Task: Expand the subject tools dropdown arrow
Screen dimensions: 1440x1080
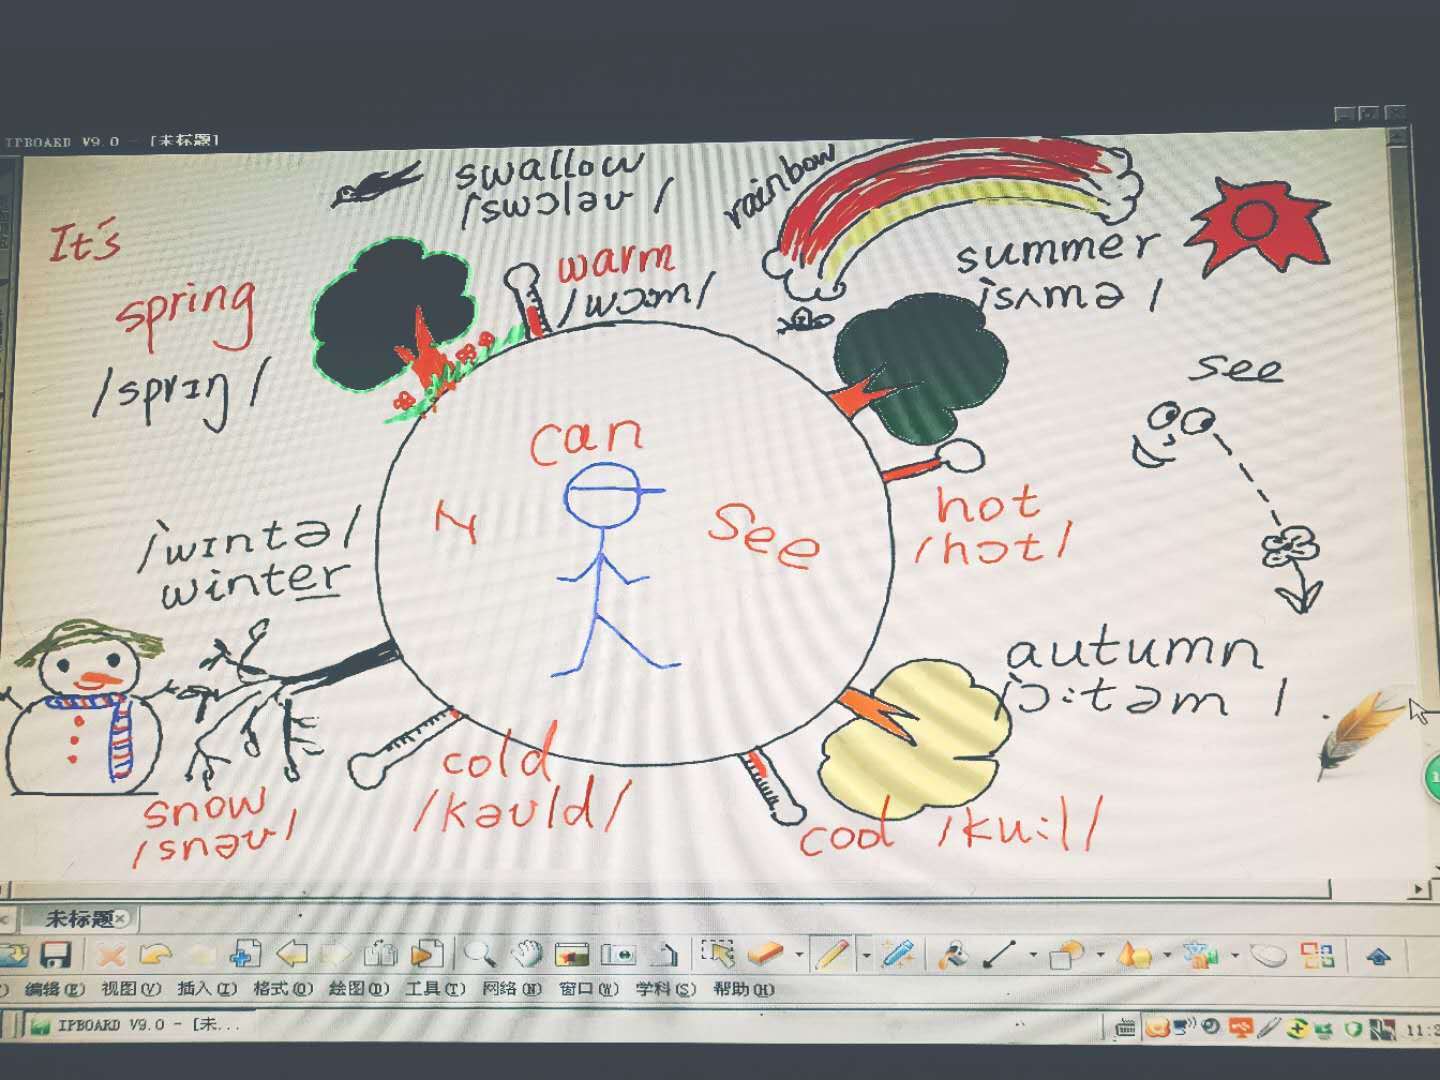Action: pos(1233,957)
